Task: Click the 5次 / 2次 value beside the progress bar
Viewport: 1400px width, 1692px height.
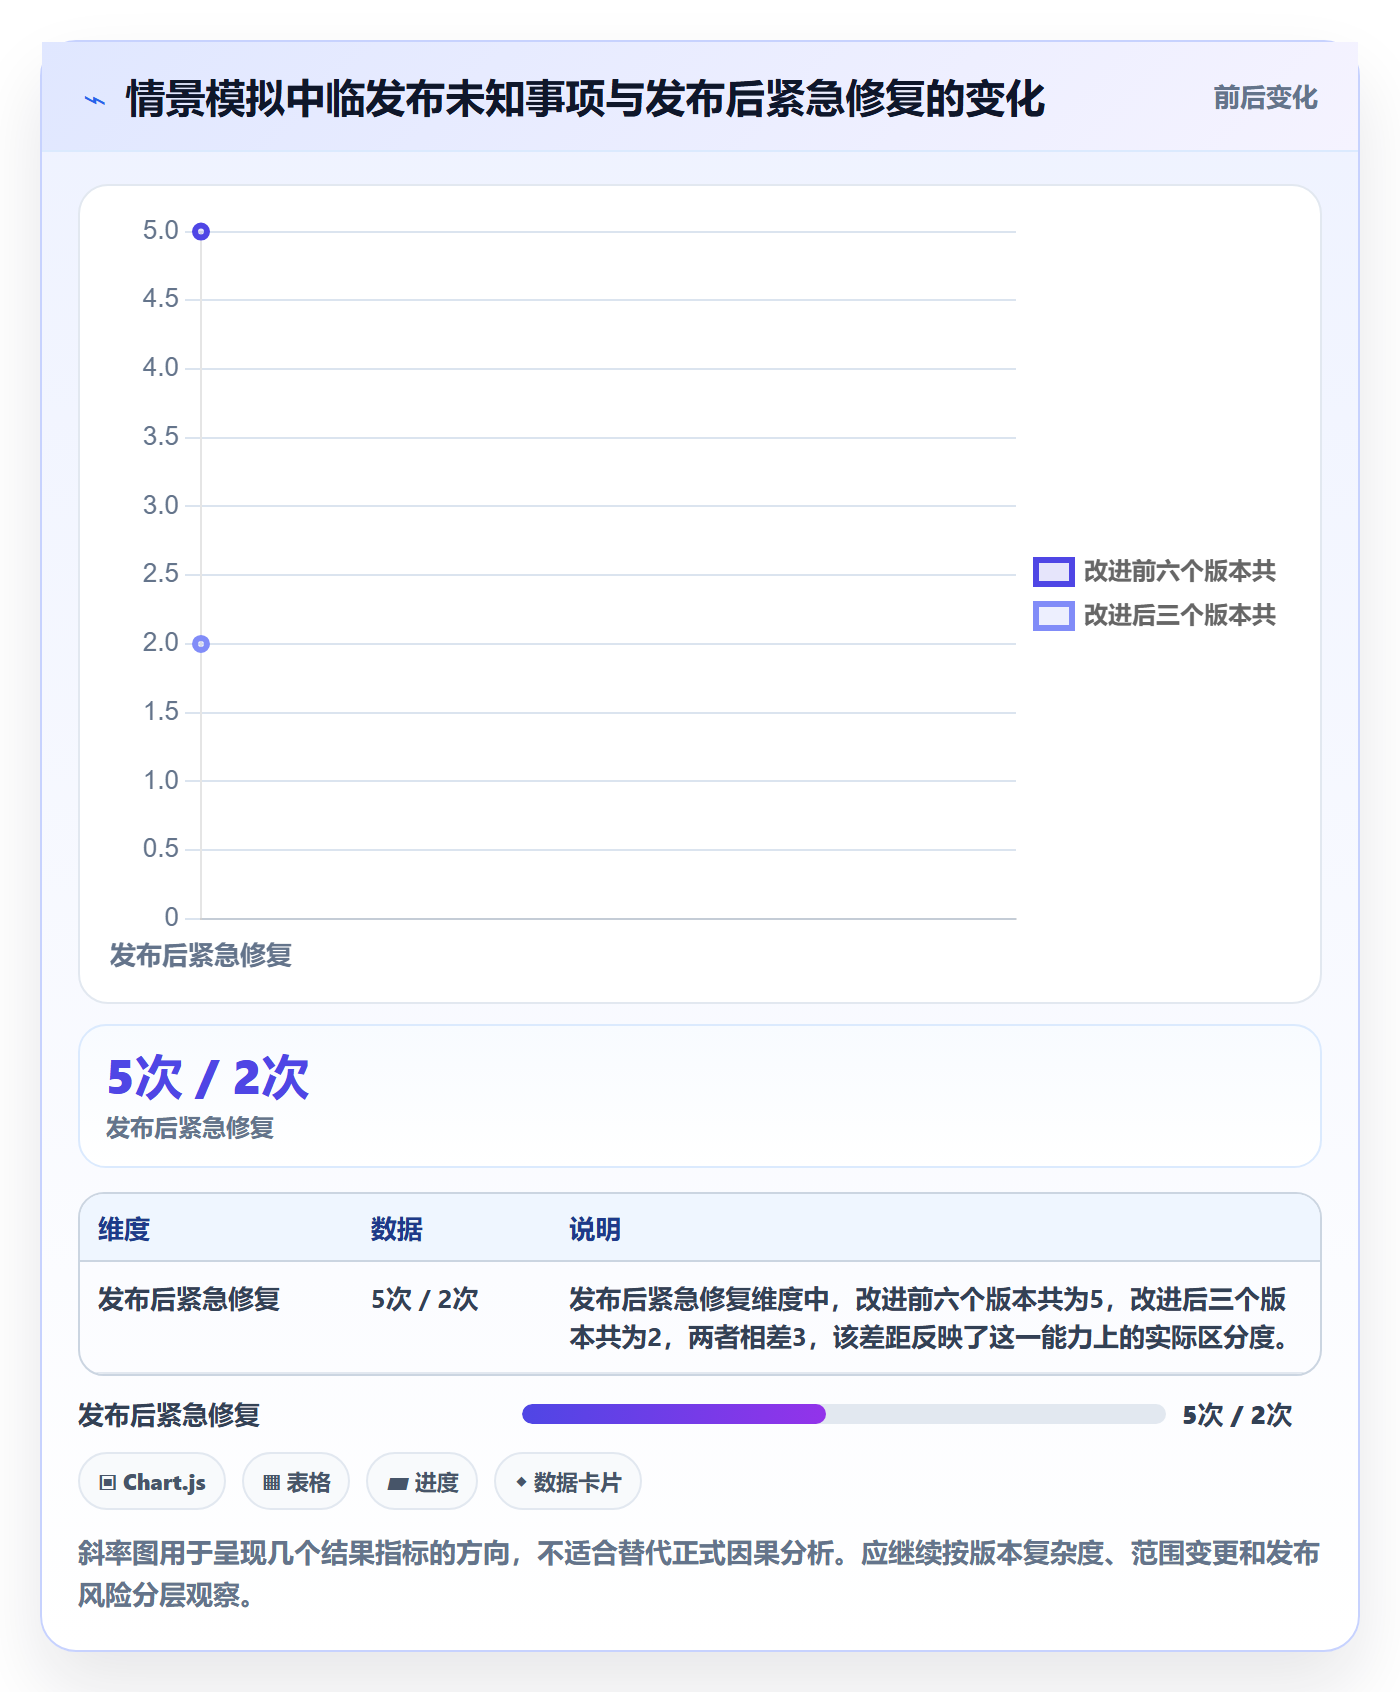Action: pyautogui.click(x=1237, y=1415)
